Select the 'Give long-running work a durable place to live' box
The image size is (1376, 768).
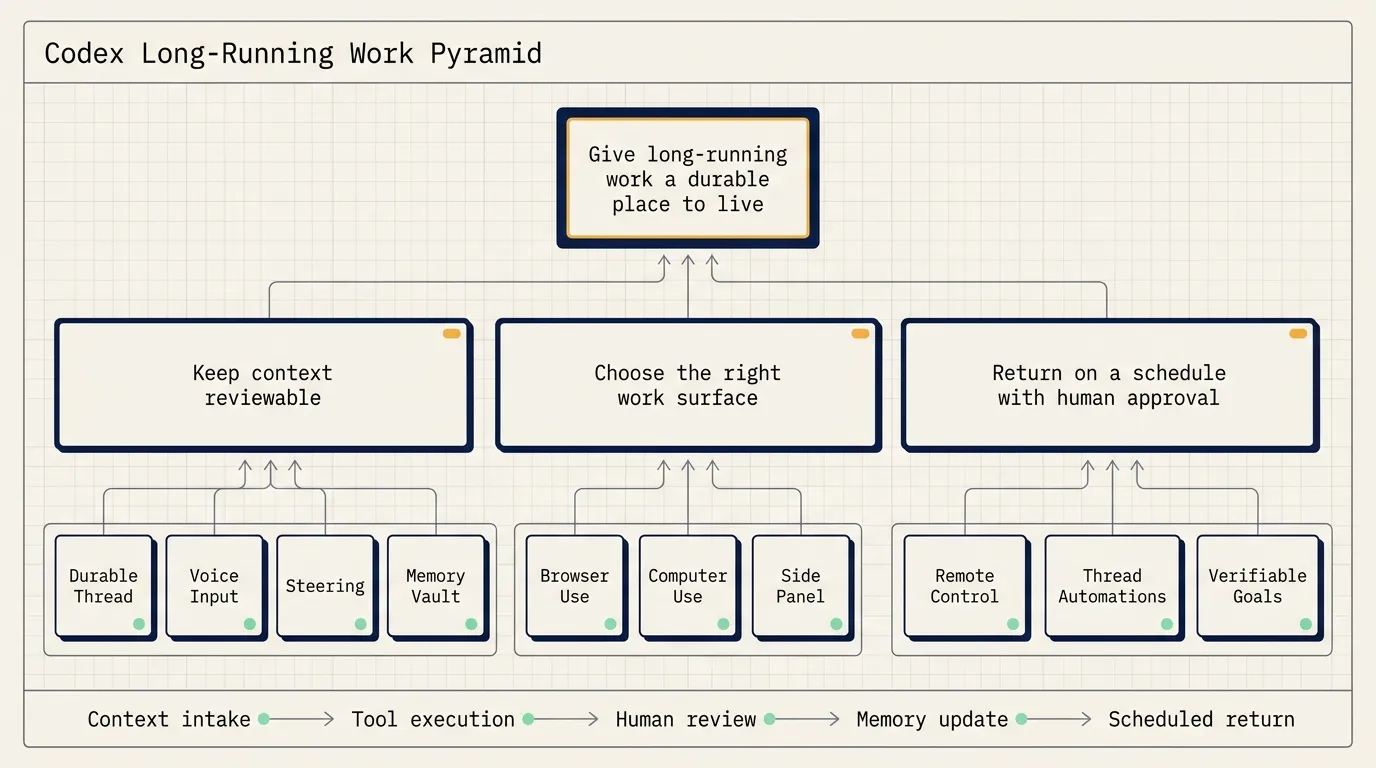[688, 178]
